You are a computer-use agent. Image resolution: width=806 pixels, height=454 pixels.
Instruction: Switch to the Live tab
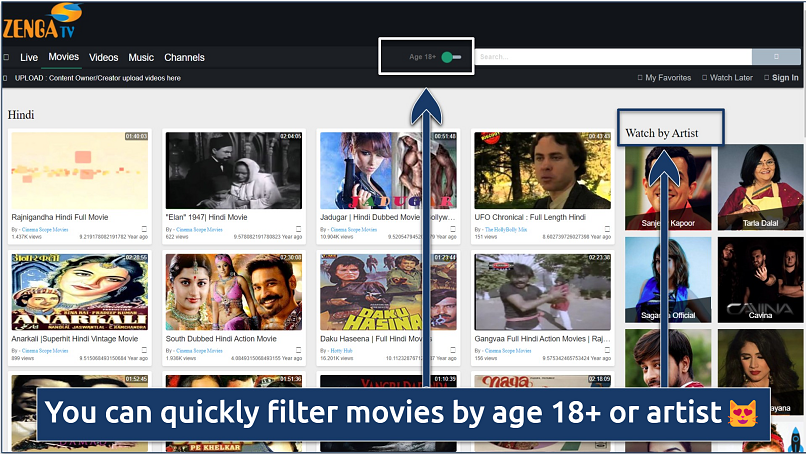[x=29, y=58]
